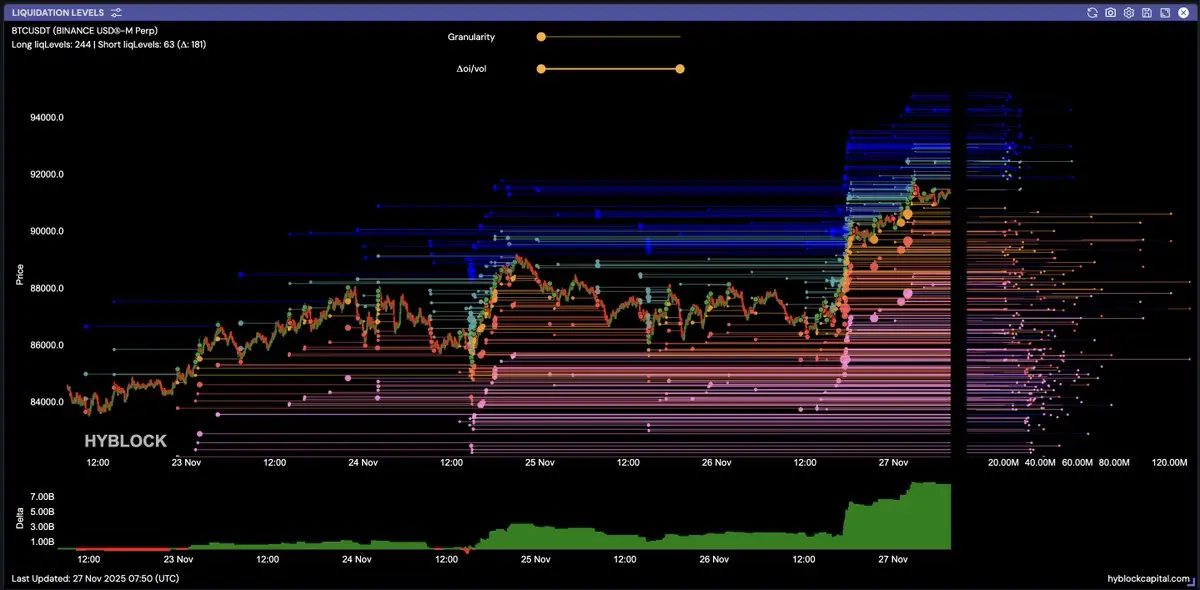Click the 92000.0 price axis label
Screen dimensions: 1200x590
48,174
